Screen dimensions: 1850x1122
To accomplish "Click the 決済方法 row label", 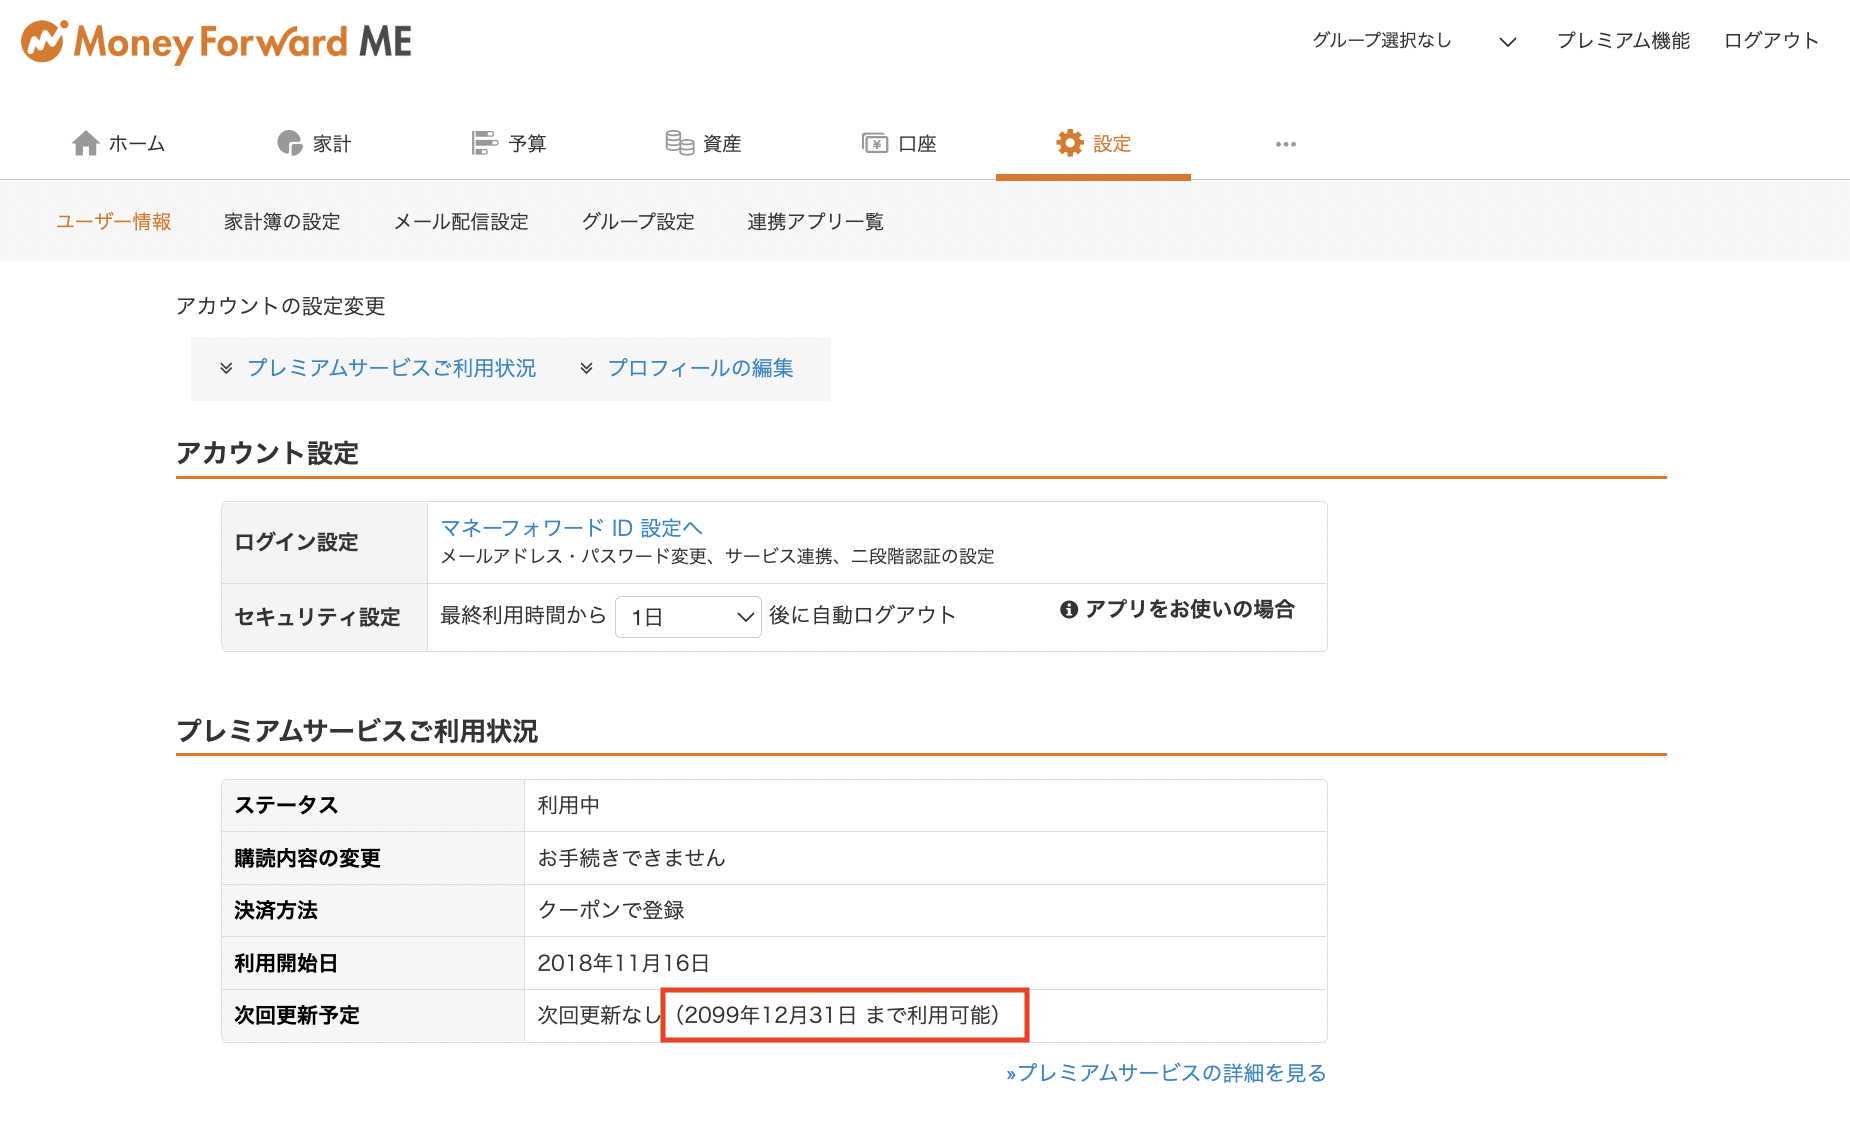I will pyautogui.click(x=275, y=910).
